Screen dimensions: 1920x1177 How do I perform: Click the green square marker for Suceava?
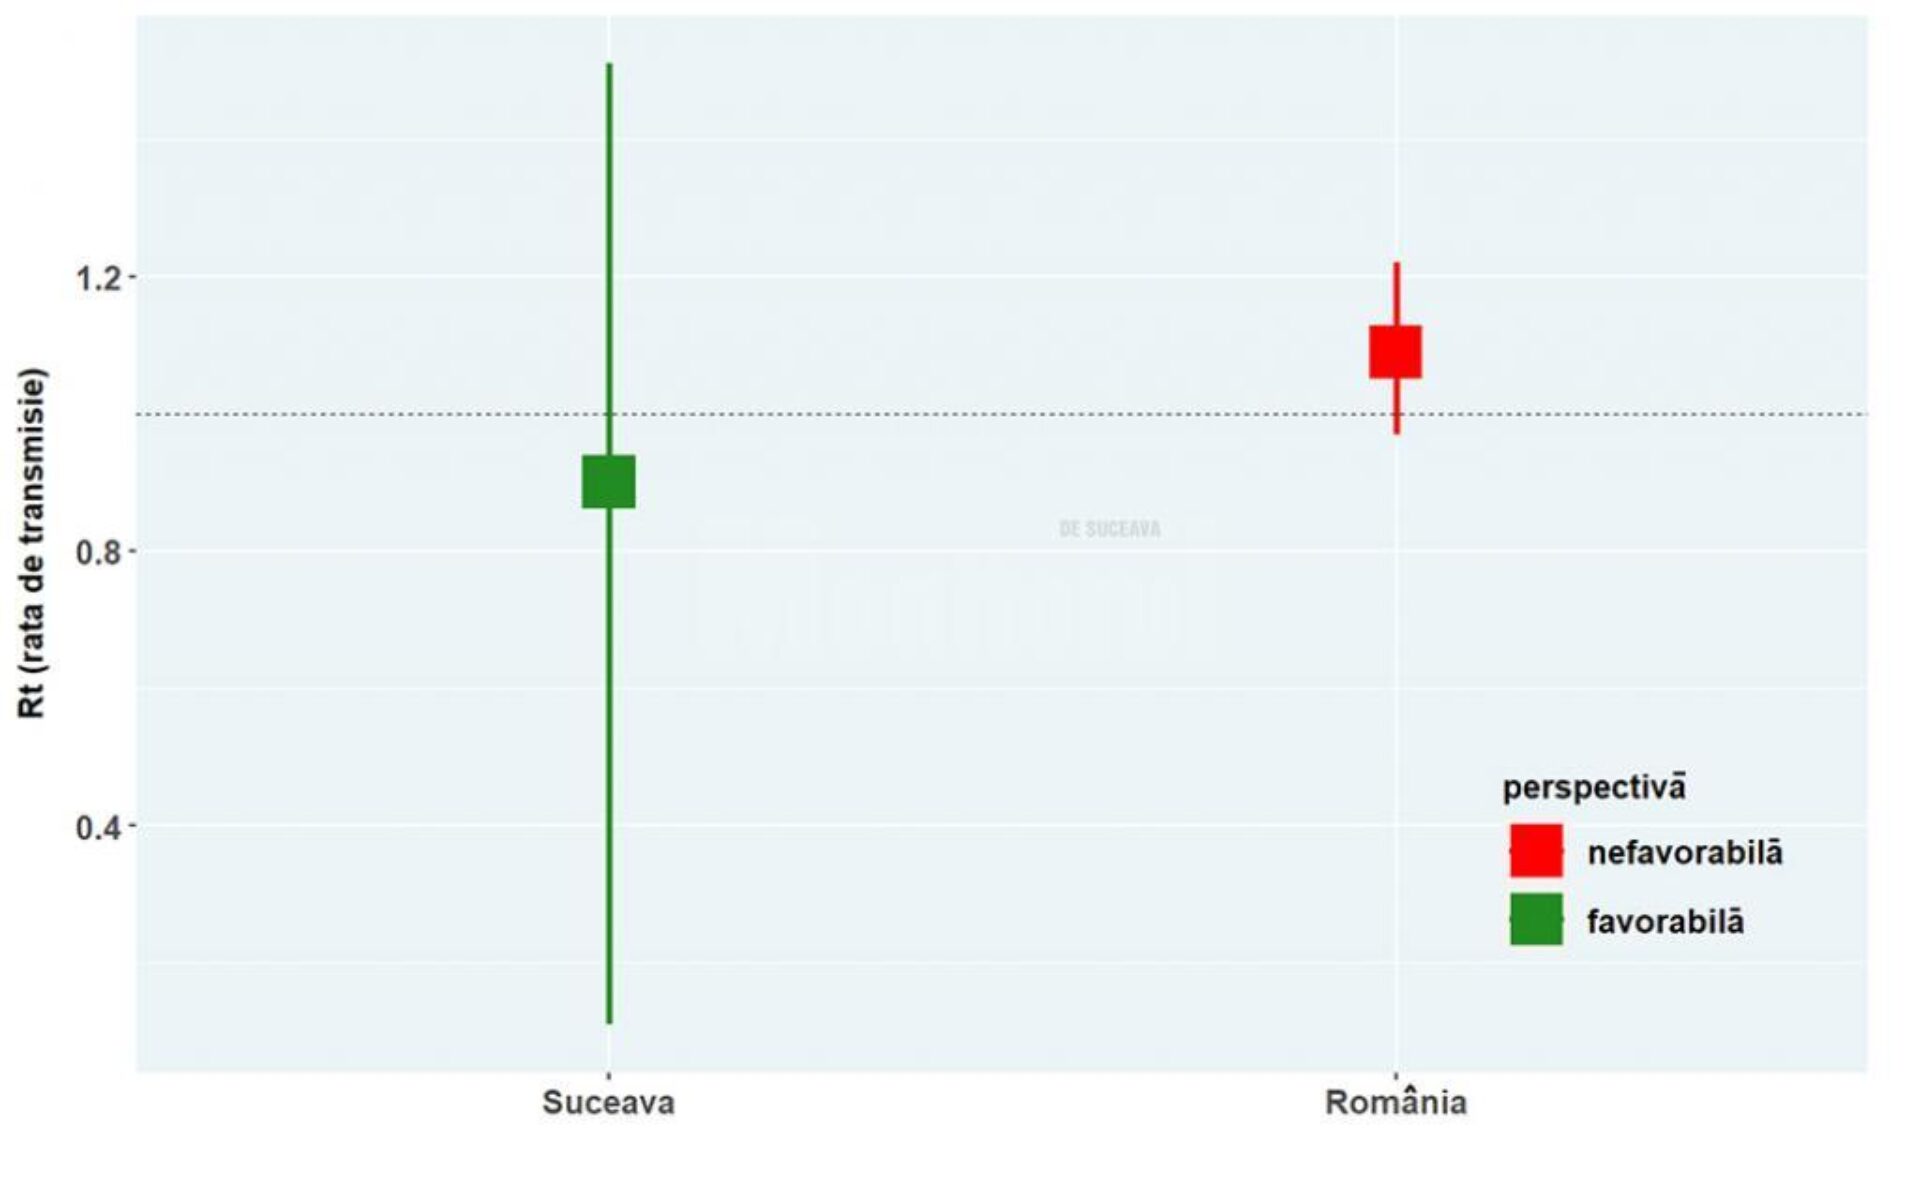(608, 481)
